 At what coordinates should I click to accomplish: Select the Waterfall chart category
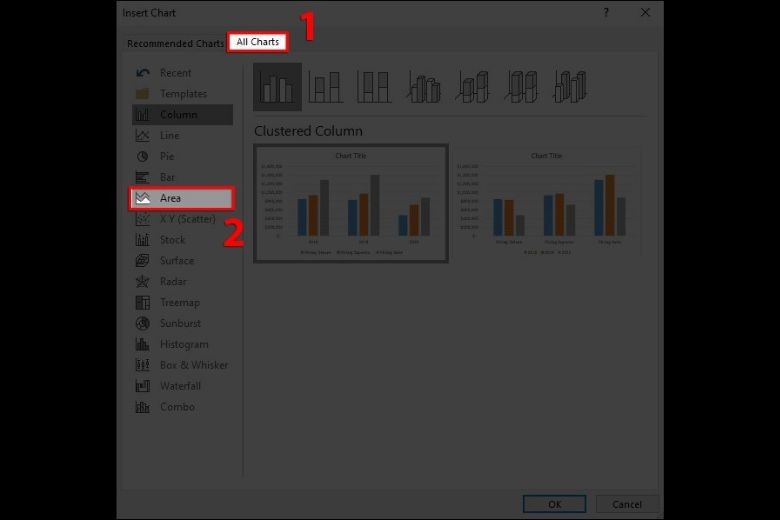pos(182,386)
